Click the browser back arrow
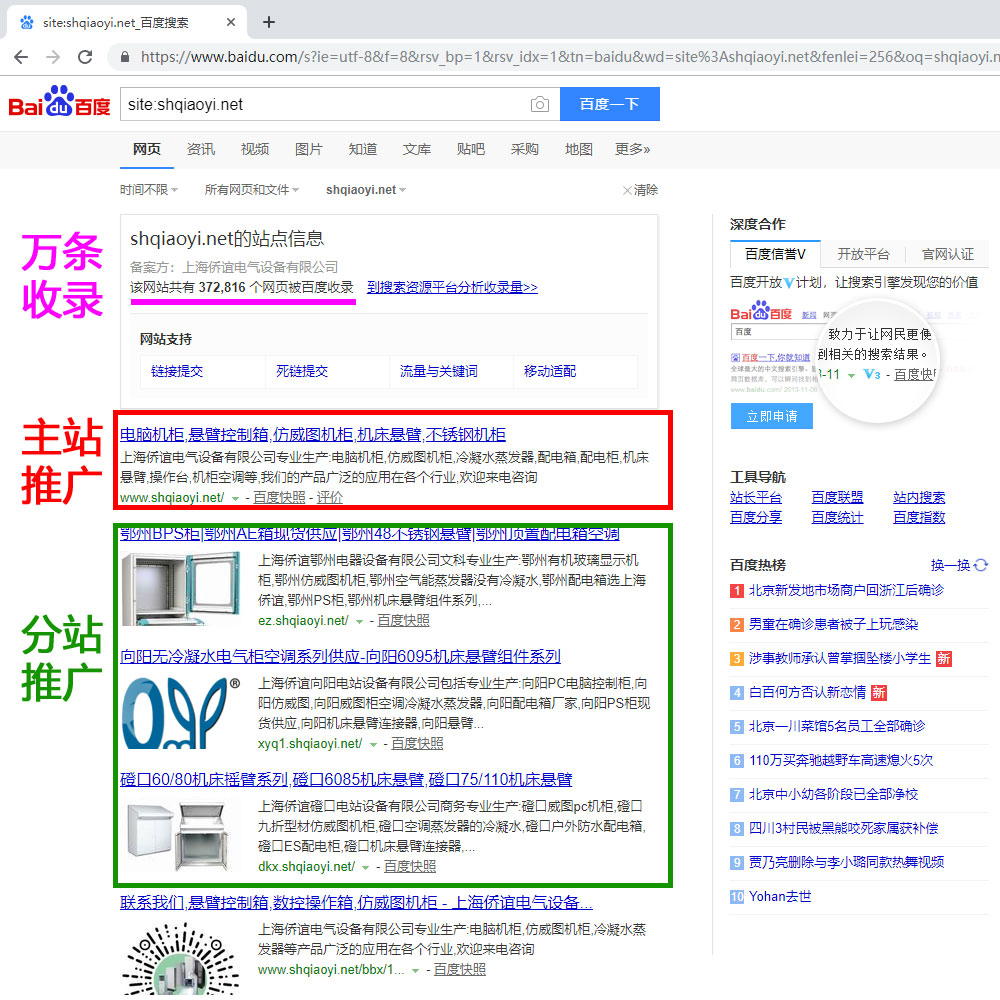1000x1000 pixels. coord(21,57)
